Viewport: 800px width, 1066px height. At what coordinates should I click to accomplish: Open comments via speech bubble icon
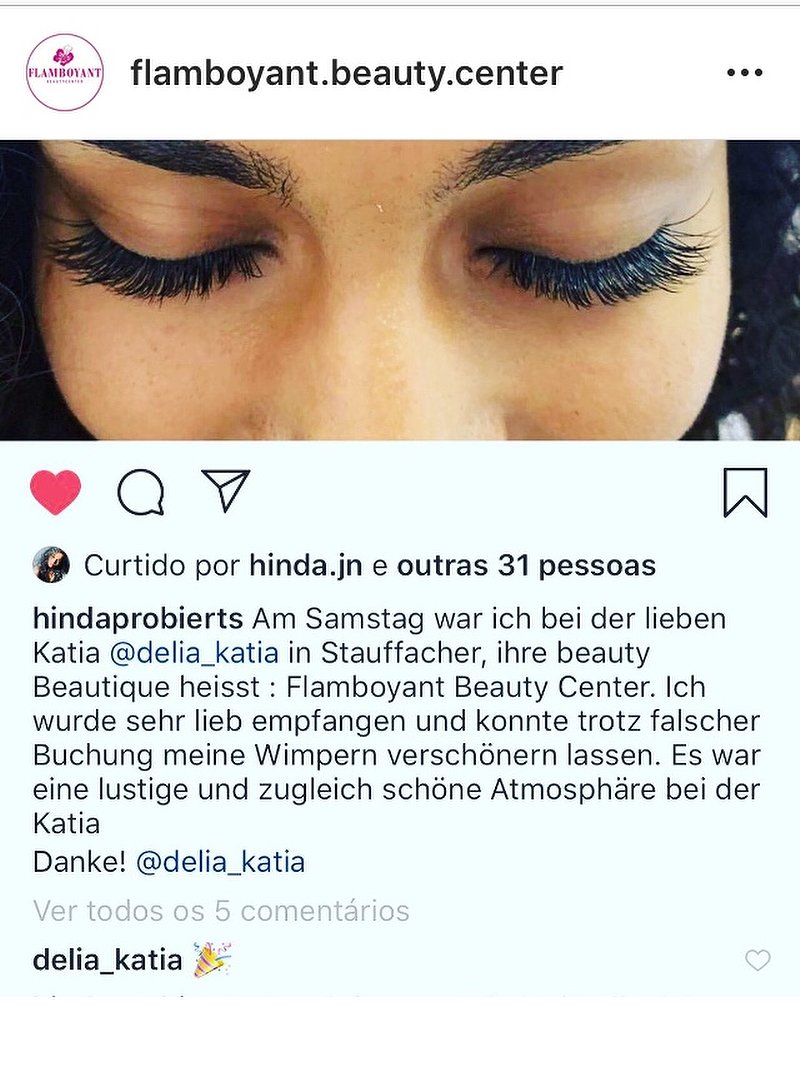pyautogui.click(x=141, y=492)
